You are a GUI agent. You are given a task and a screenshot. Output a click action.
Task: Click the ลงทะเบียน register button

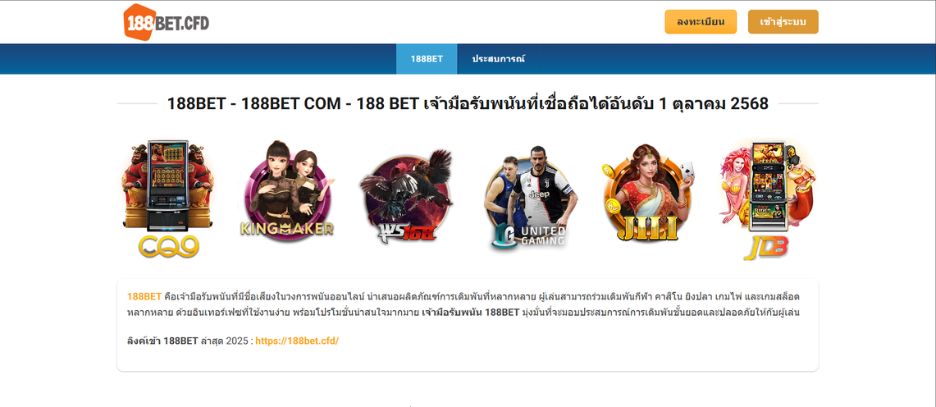pos(701,22)
